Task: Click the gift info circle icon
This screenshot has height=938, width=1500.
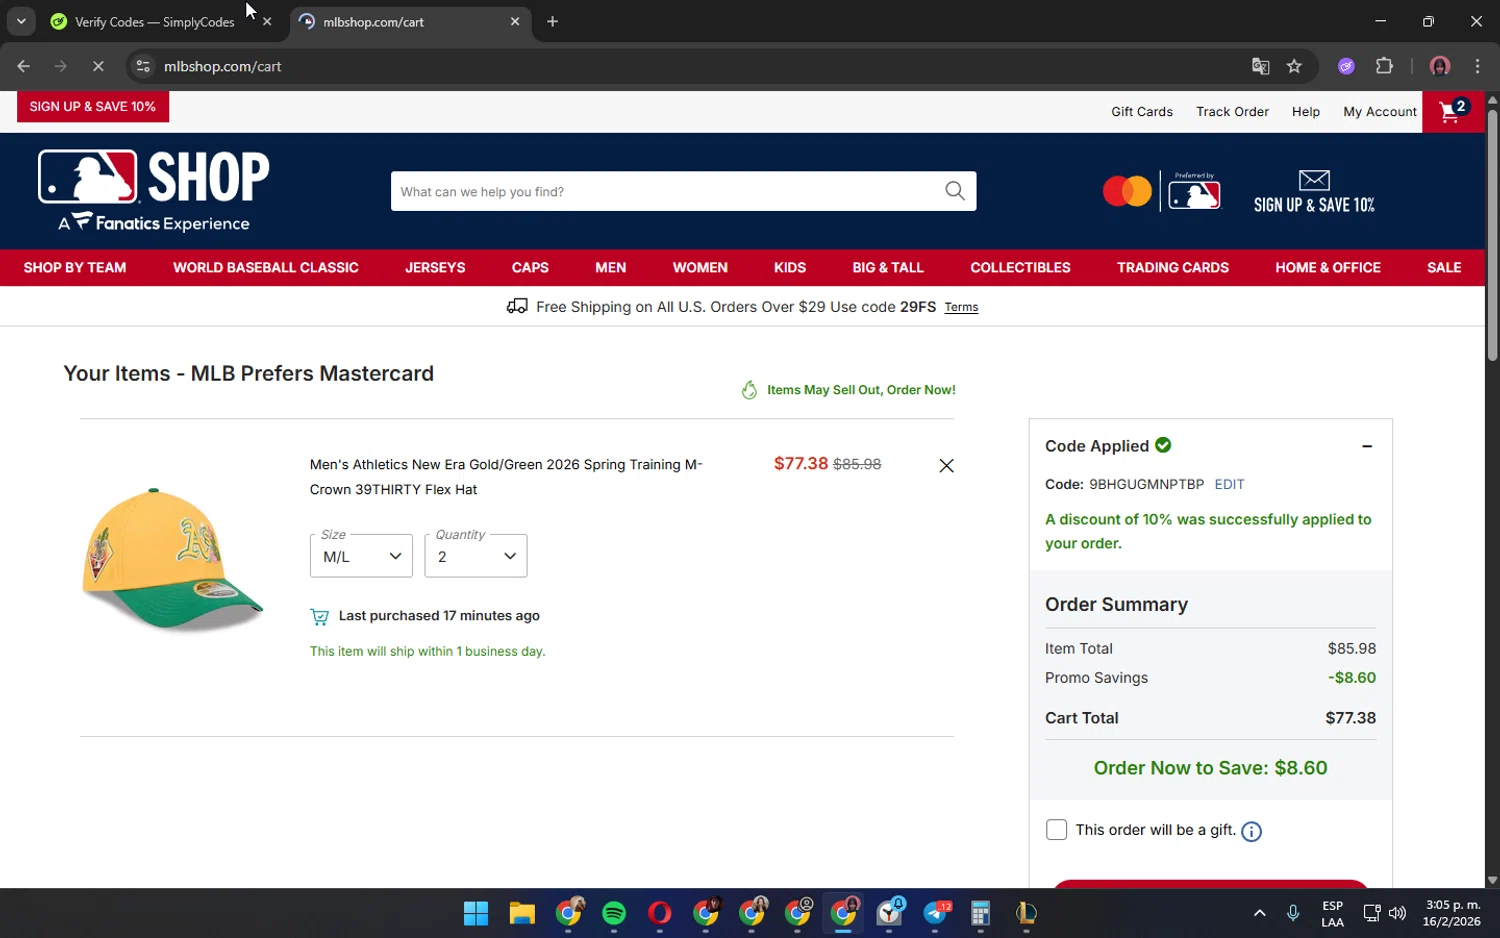Action: click(1251, 831)
